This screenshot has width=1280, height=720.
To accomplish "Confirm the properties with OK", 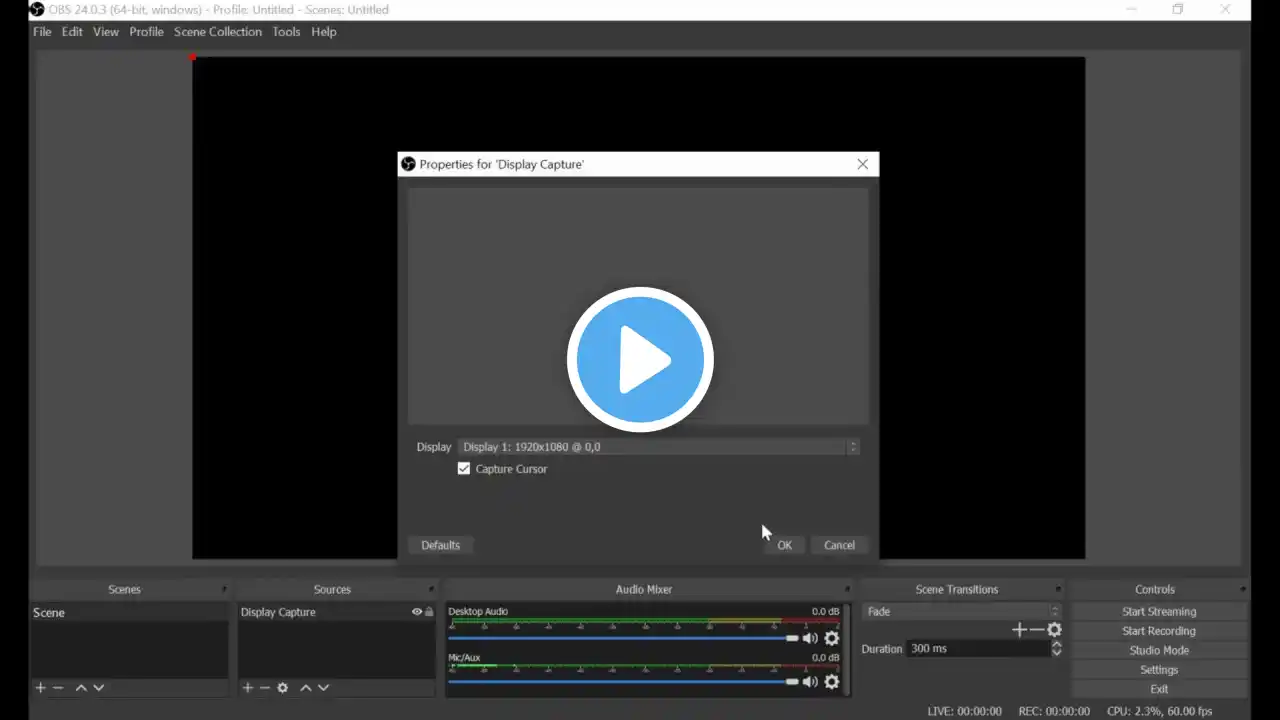I will point(785,545).
